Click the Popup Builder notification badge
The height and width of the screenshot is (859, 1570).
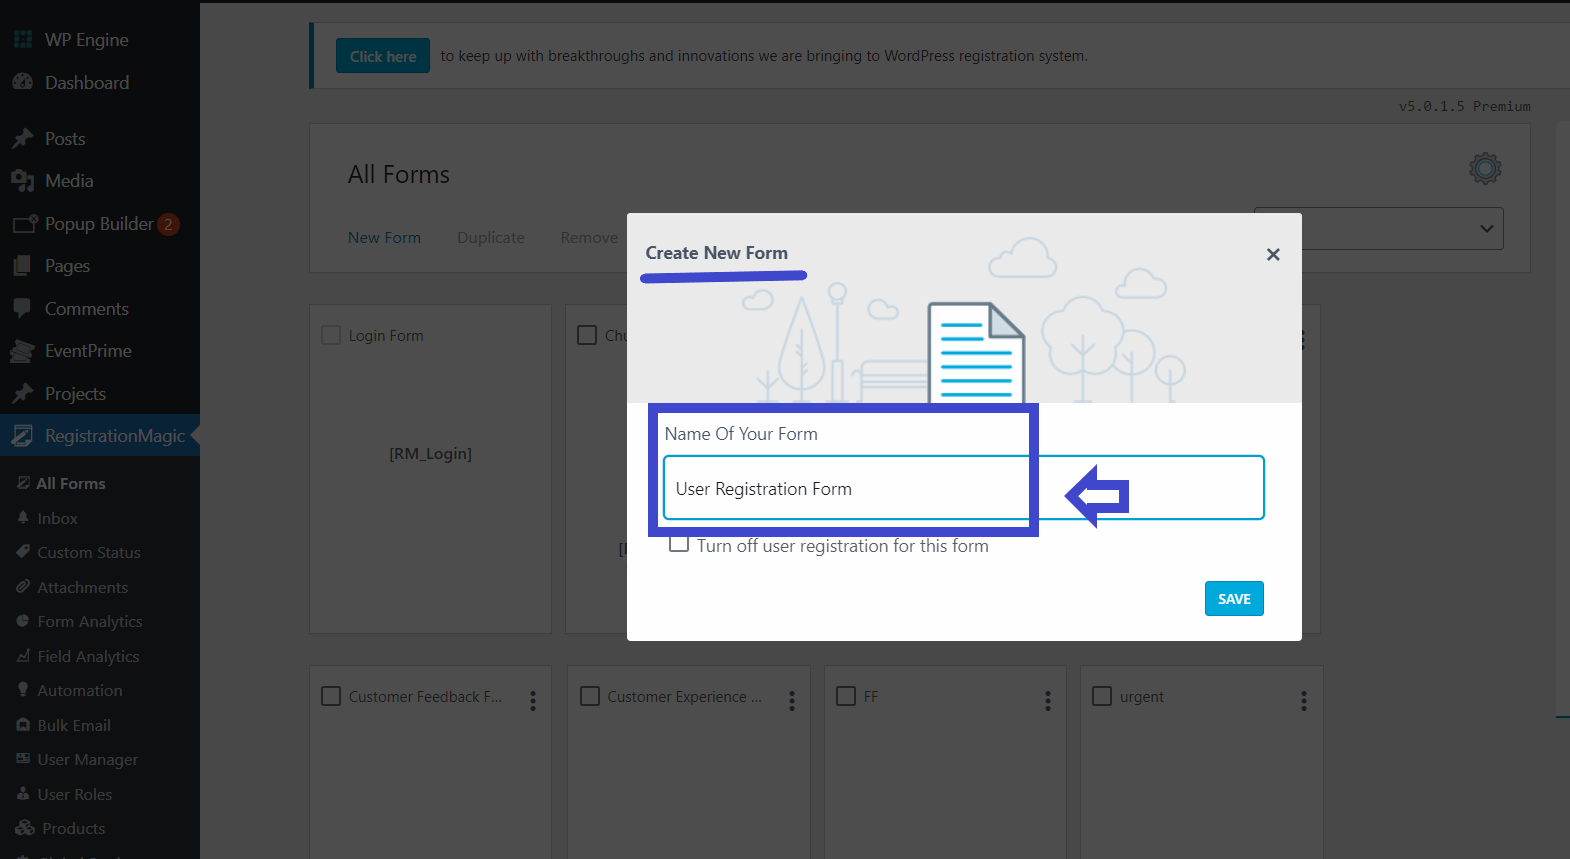[169, 224]
